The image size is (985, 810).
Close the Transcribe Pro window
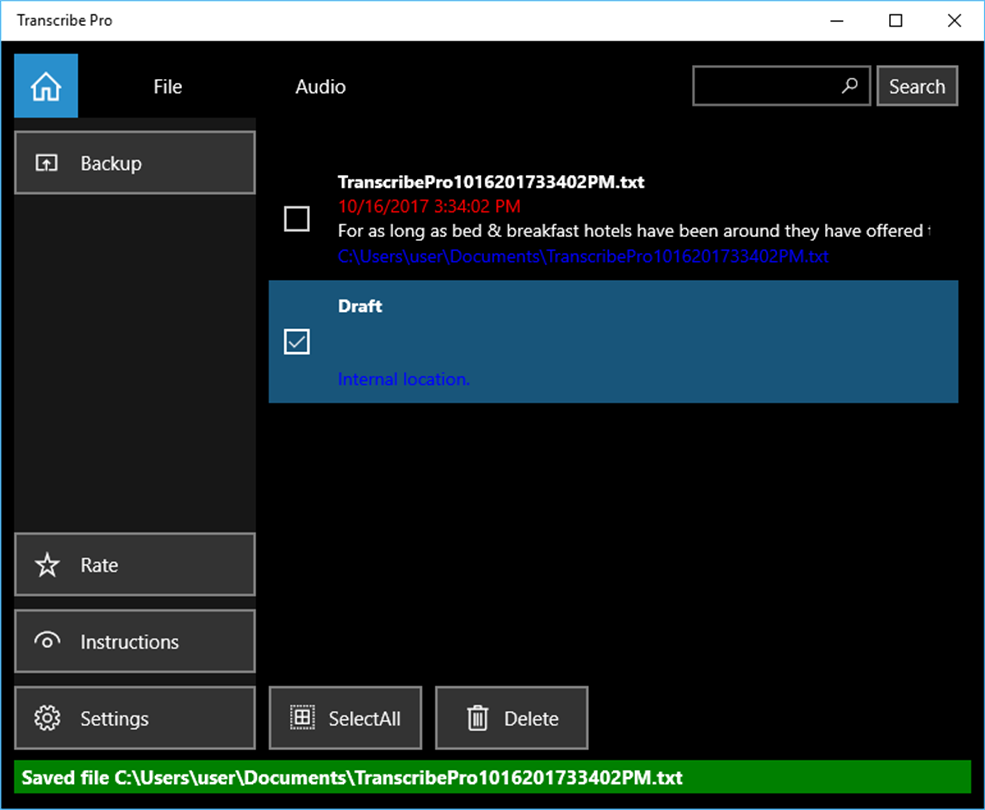coord(954,21)
